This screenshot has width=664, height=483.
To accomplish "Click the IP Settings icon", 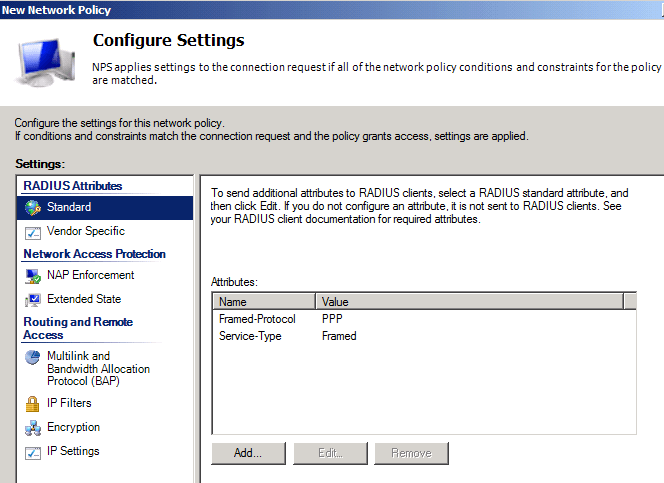I will pos(31,452).
